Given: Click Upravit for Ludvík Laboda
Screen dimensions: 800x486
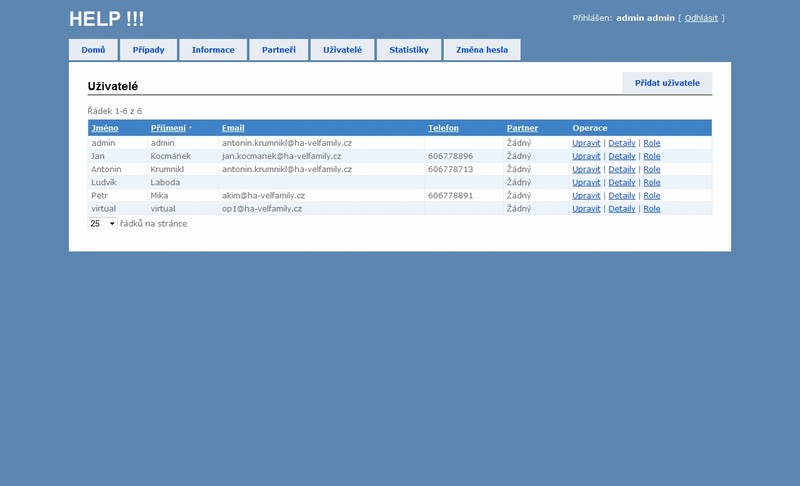Looking at the screenshot, I should point(586,182).
